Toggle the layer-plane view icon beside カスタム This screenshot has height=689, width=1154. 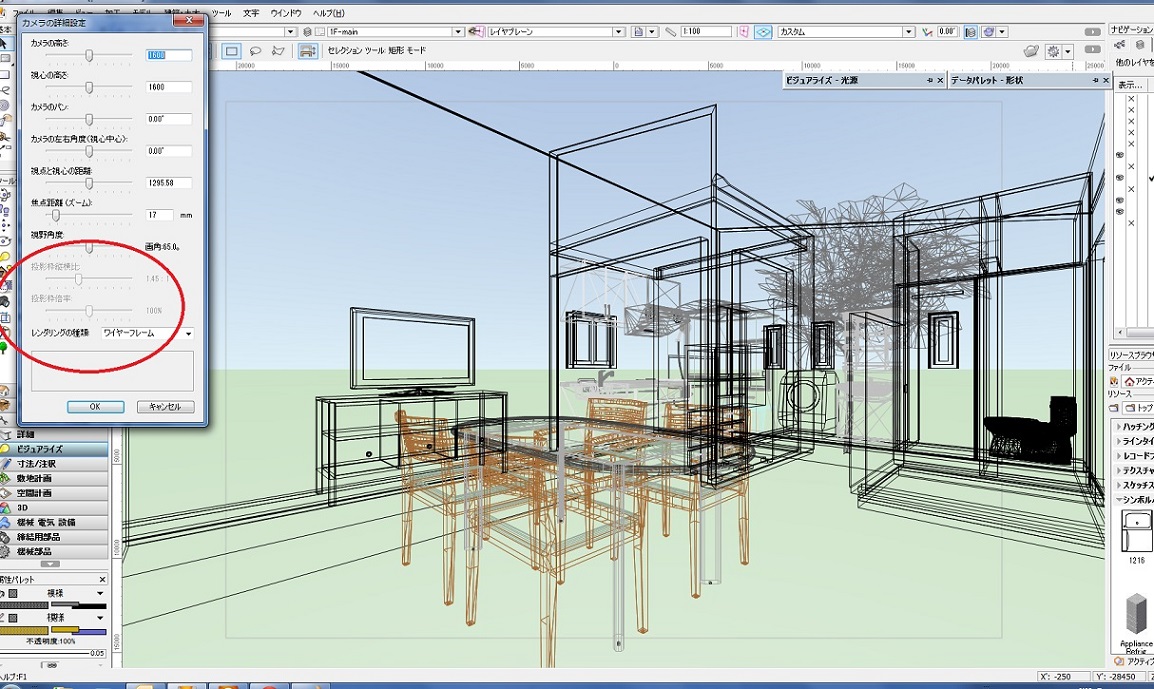[x=763, y=32]
